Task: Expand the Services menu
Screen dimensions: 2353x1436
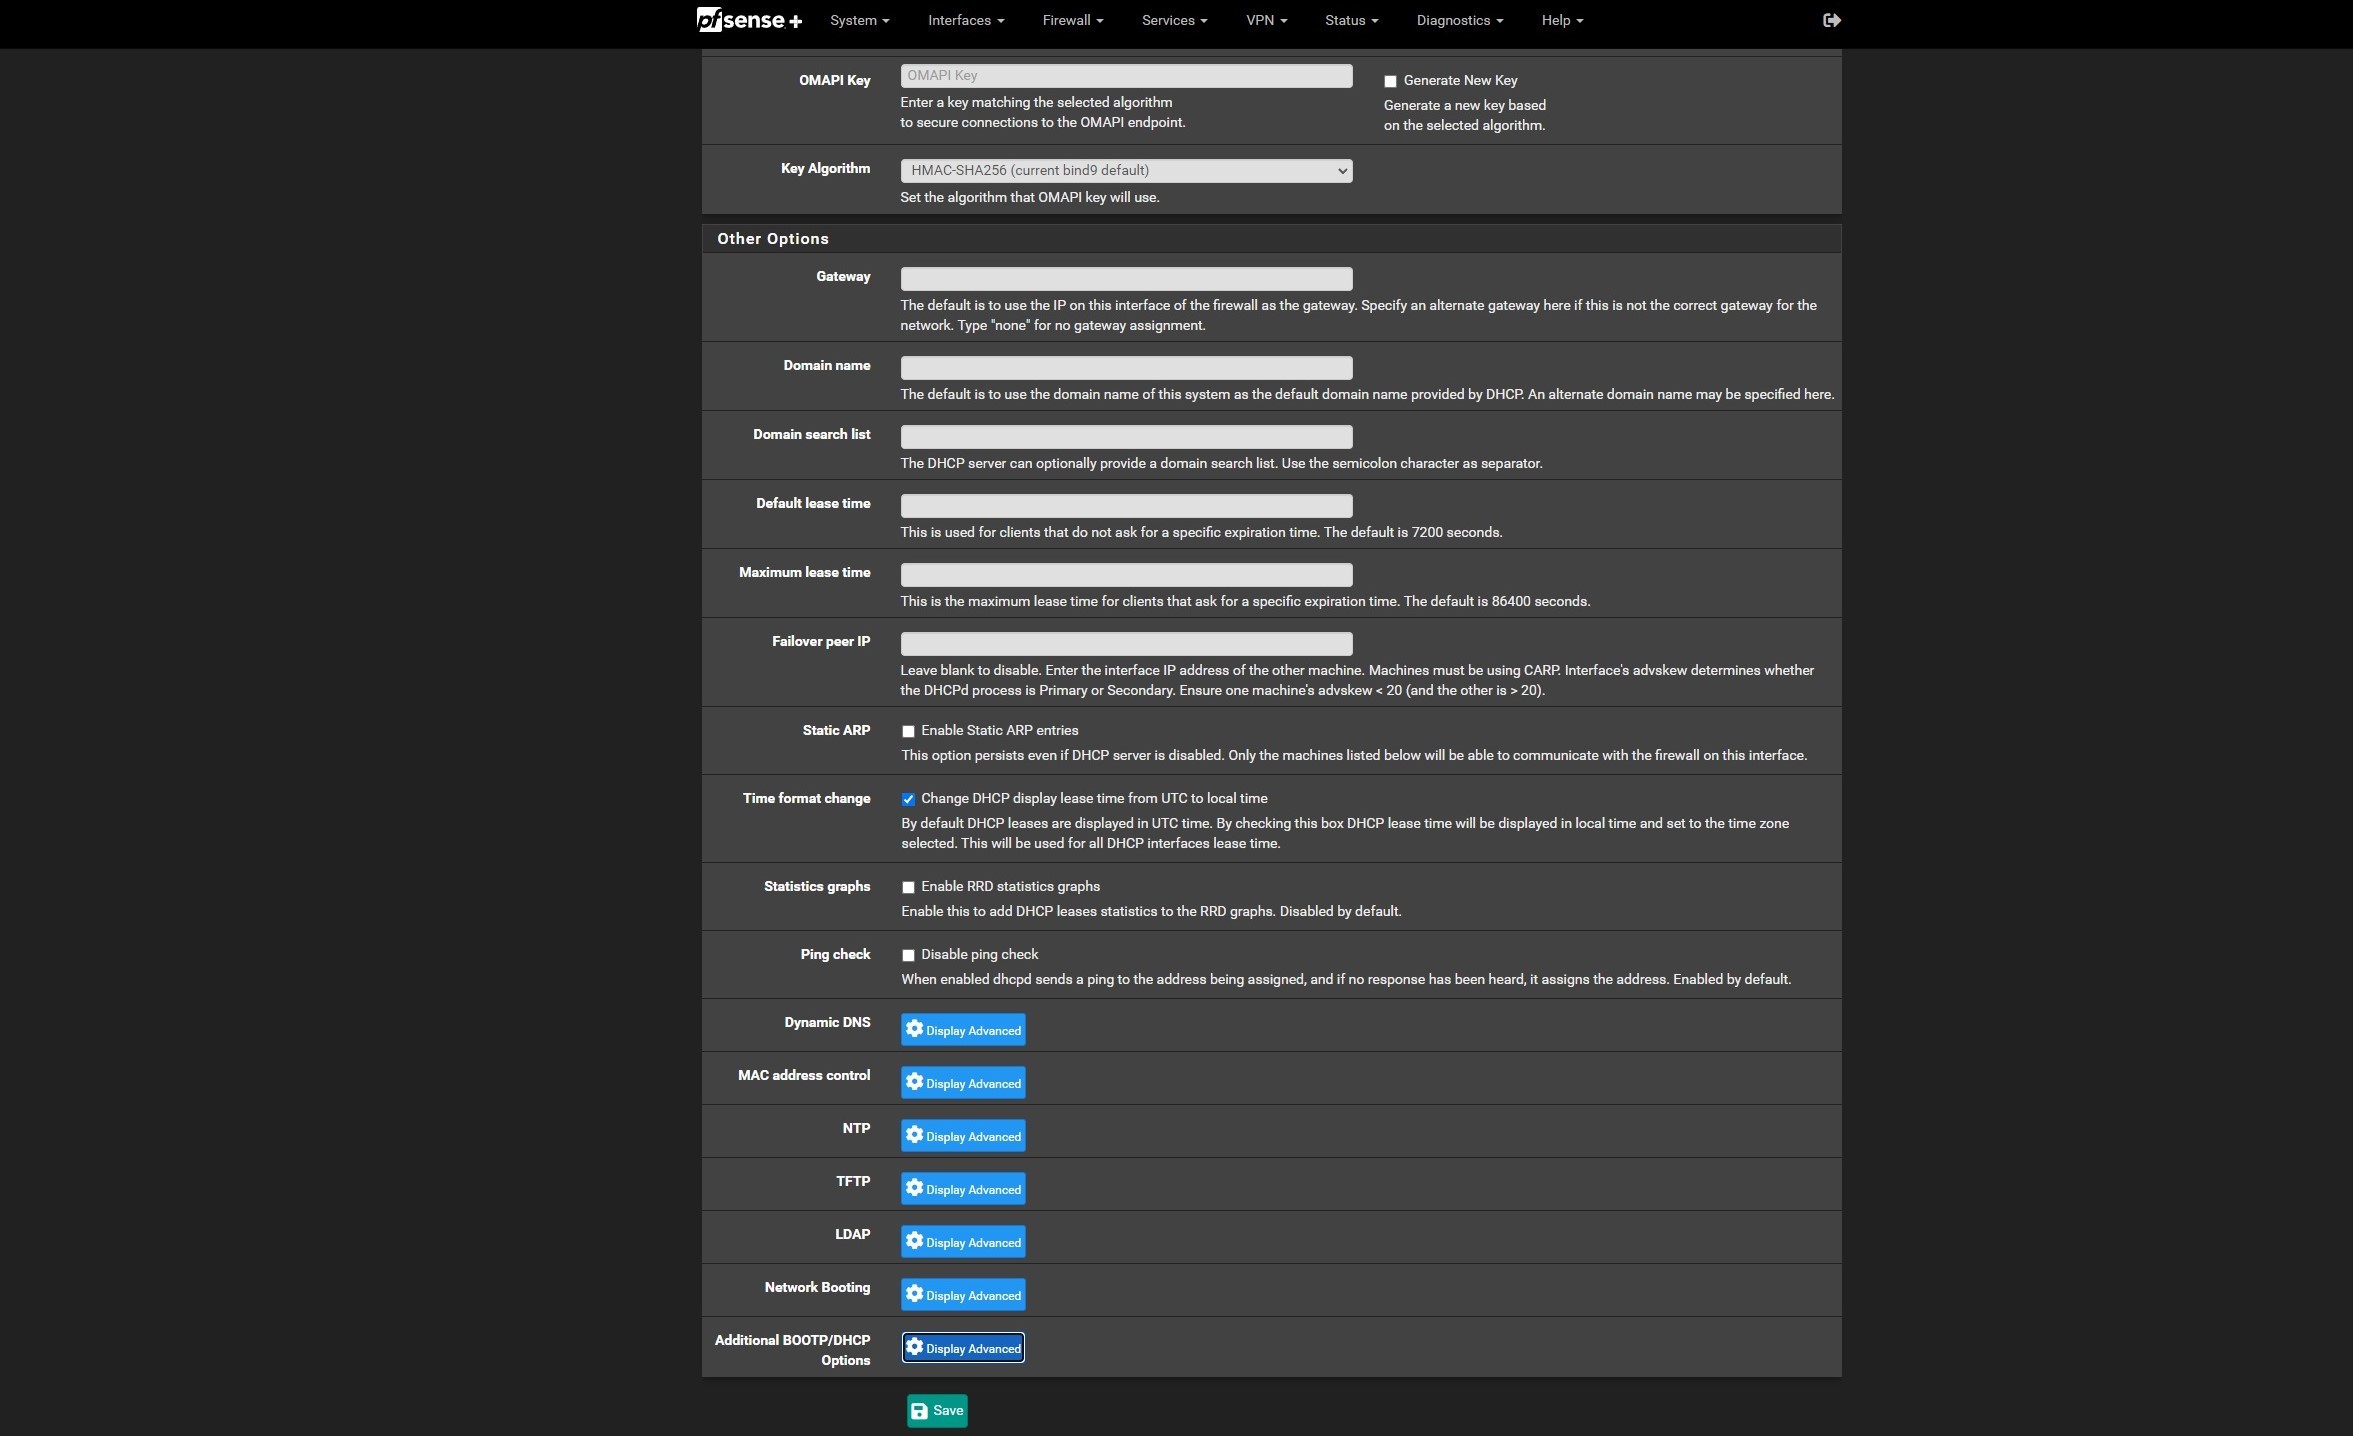Action: point(1174,20)
